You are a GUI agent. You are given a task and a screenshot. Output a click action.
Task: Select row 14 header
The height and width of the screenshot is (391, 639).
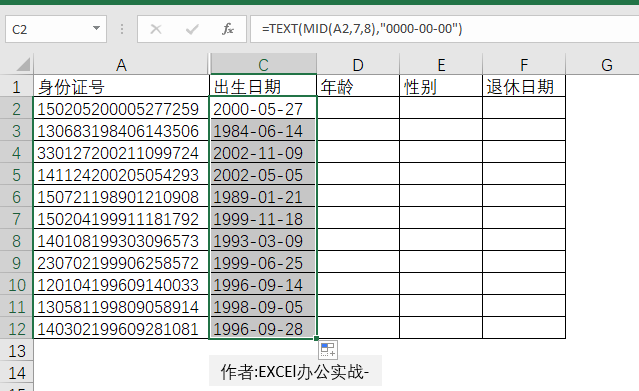(x=16, y=373)
